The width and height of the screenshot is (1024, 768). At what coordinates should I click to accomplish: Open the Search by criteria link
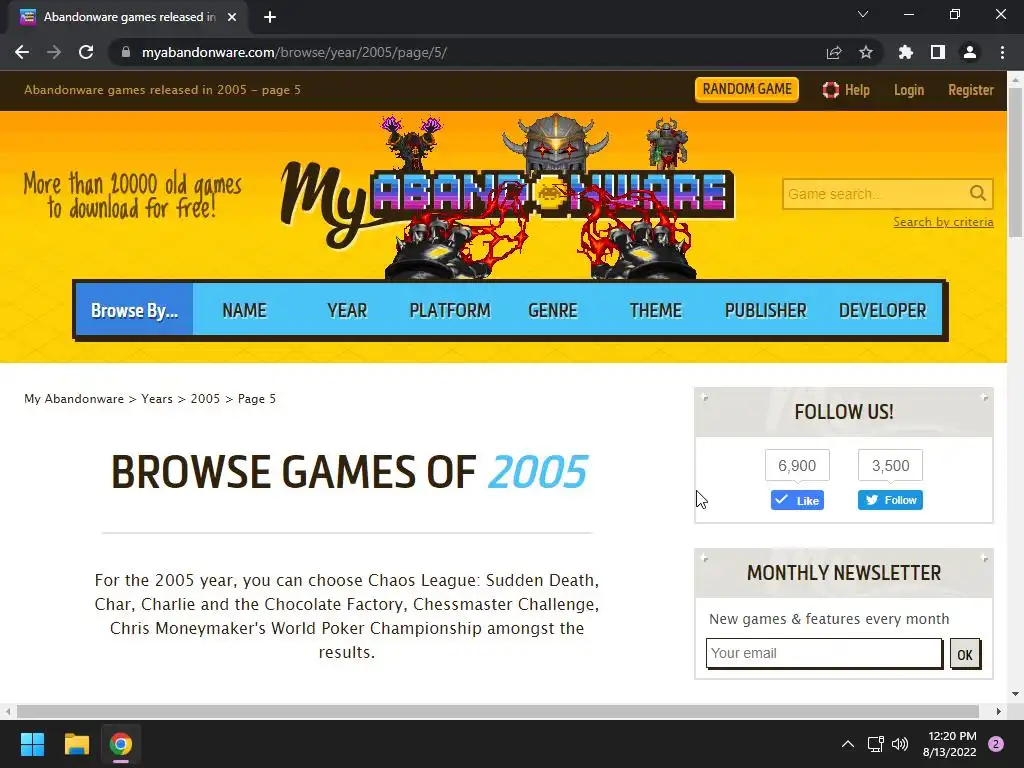click(x=943, y=222)
